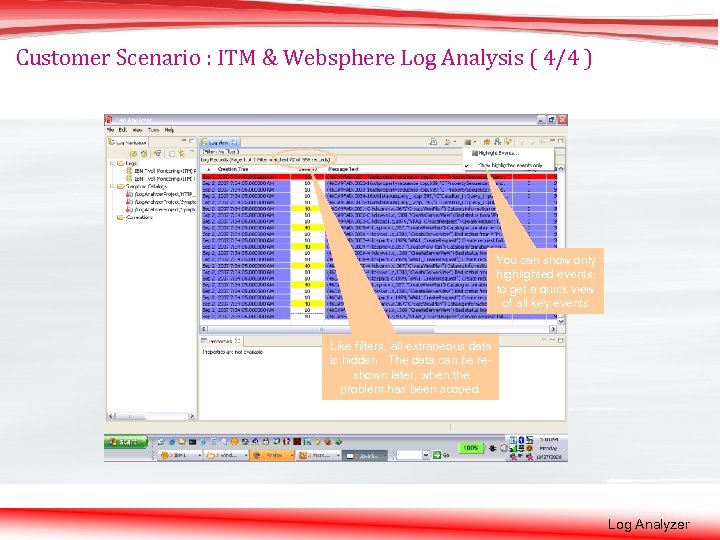The image size is (720, 540).
Task: Select the first IBM Tivoli Monitoring log entry
Action: (x=161, y=171)
